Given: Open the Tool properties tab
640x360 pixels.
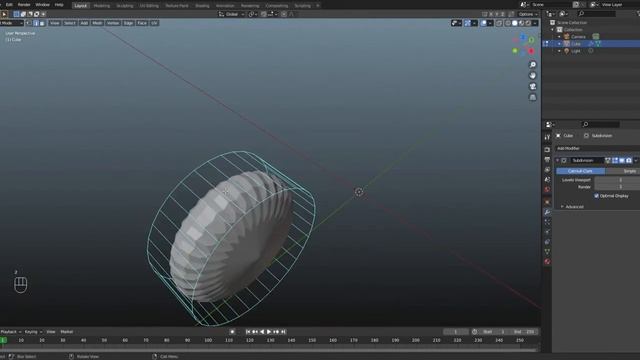Looking at the screenshot, I should click(x=547, y=137).
